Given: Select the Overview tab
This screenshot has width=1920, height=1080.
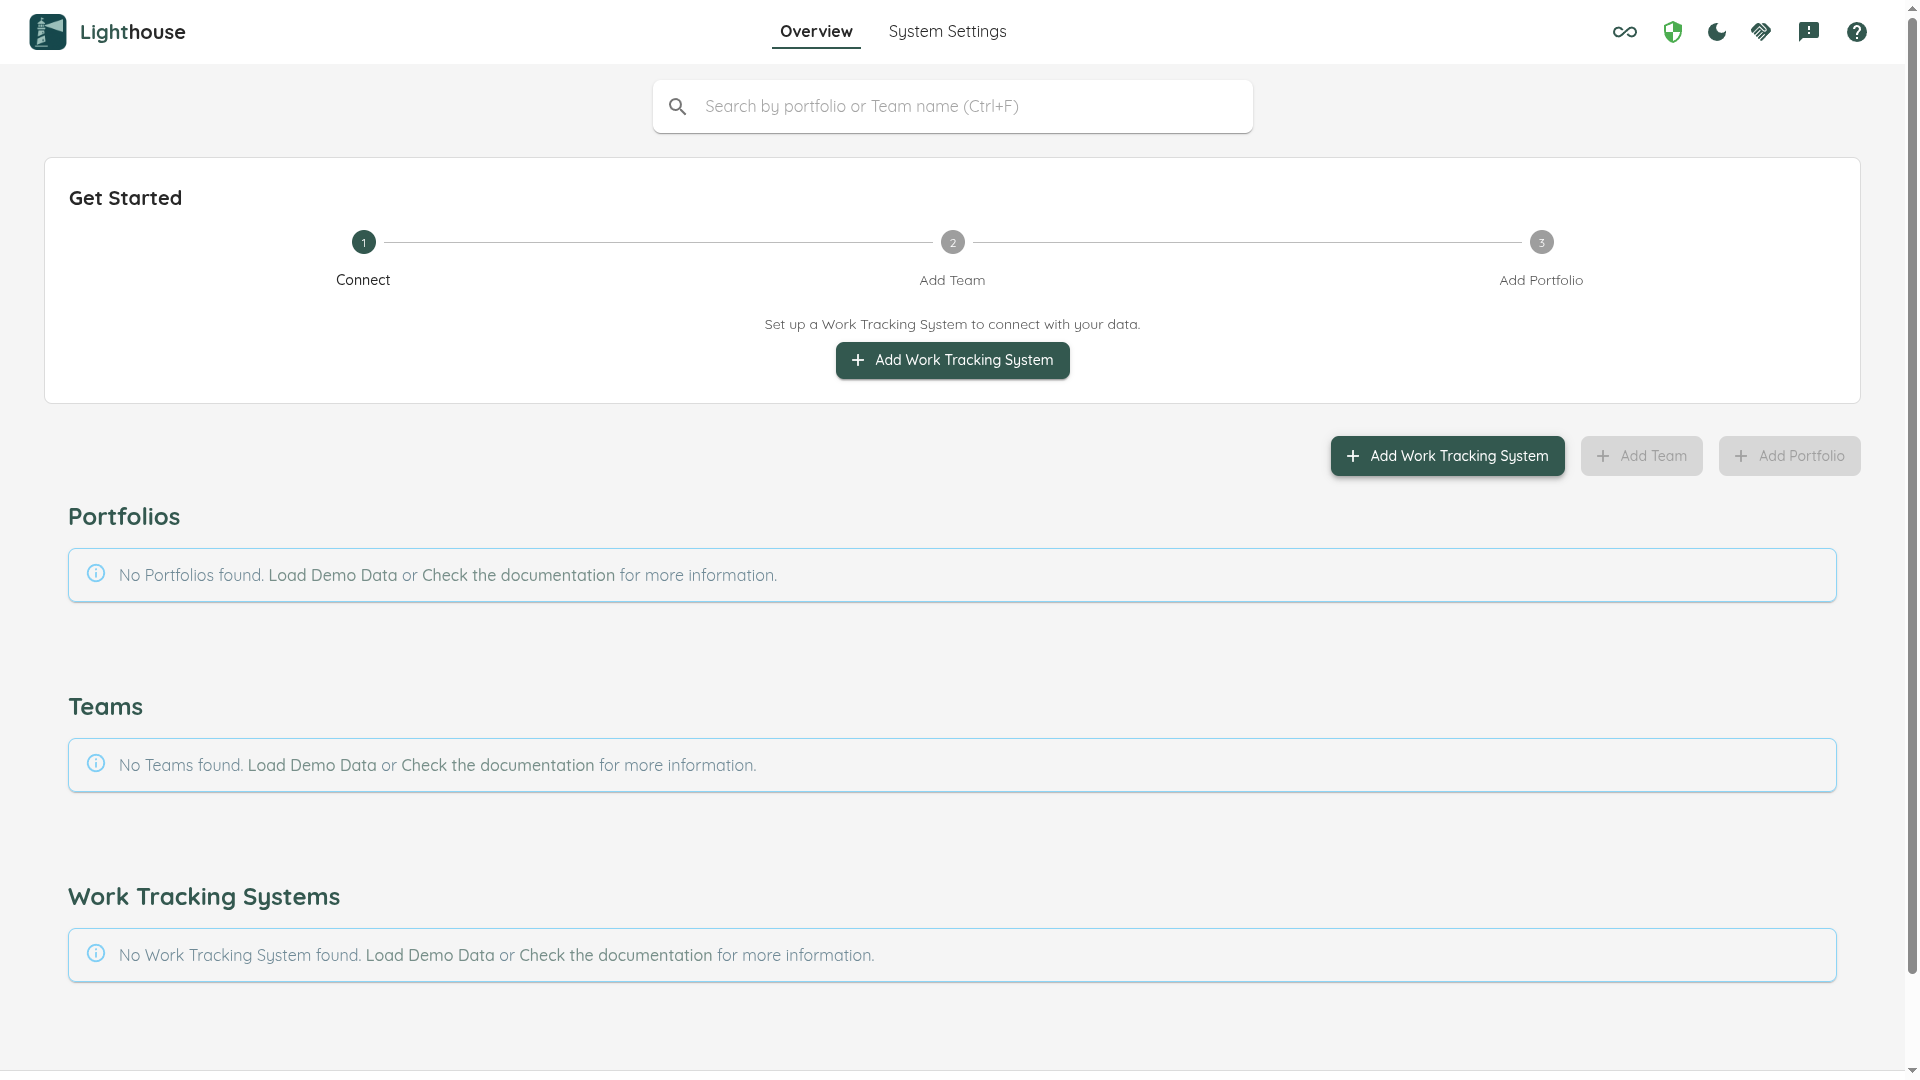Looking at the screenshot, I should coord(815,31).
